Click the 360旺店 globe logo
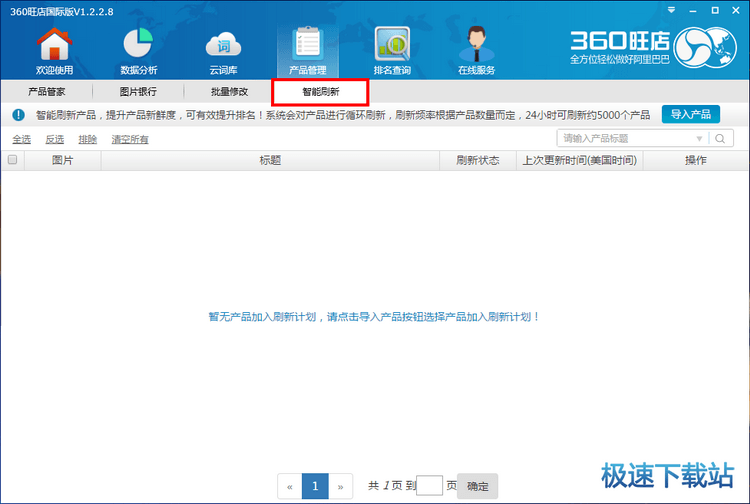This screenshot has height=504, width=750. click(x=705, y=47)
